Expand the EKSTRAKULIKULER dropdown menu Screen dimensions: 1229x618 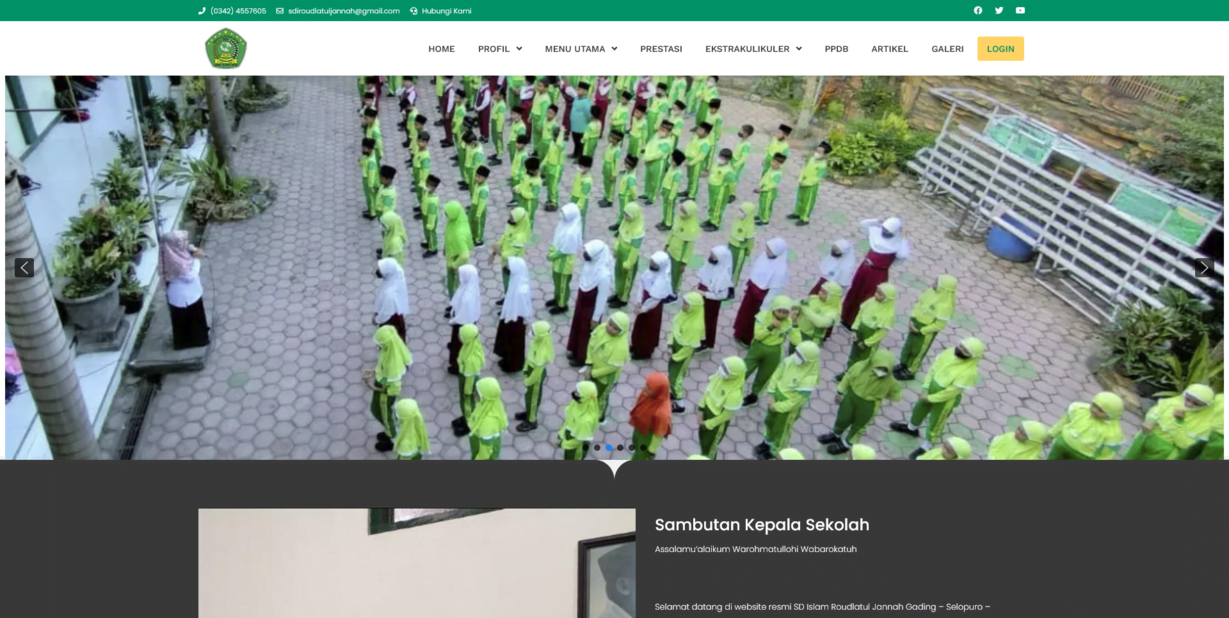pos(753,49)
